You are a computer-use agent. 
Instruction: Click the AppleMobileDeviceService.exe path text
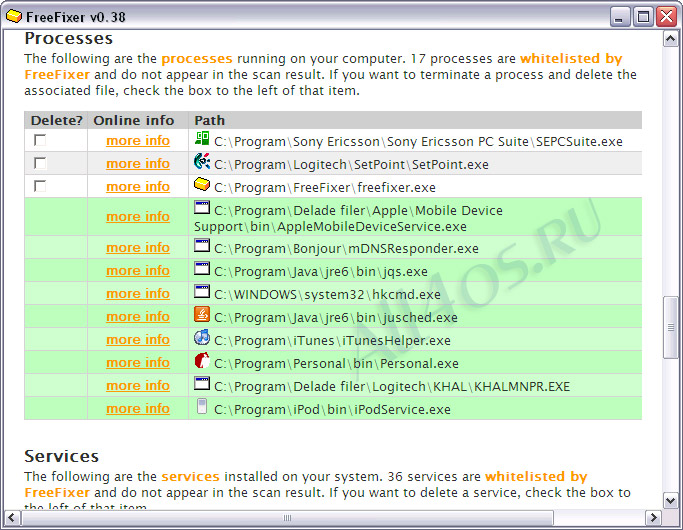348,219
